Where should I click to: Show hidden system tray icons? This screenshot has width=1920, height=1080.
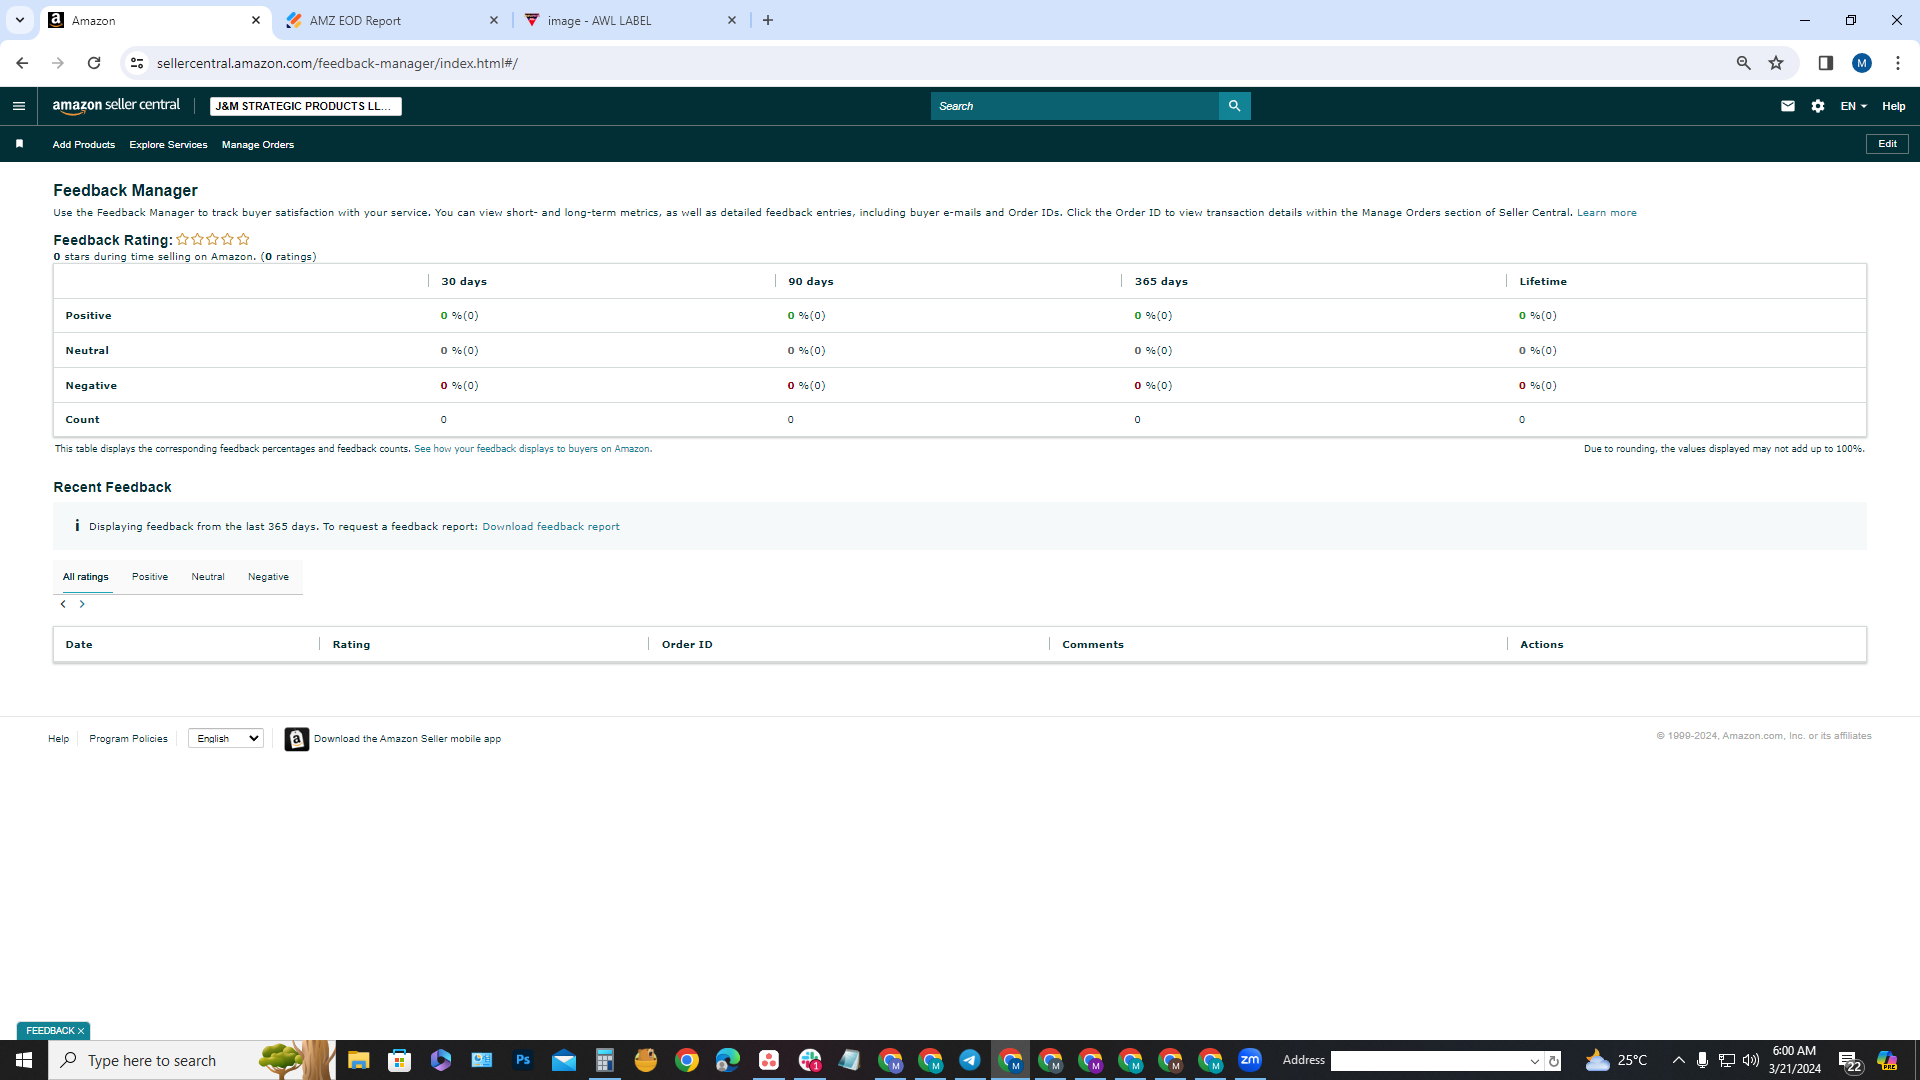click(x=1679, y=1060)
